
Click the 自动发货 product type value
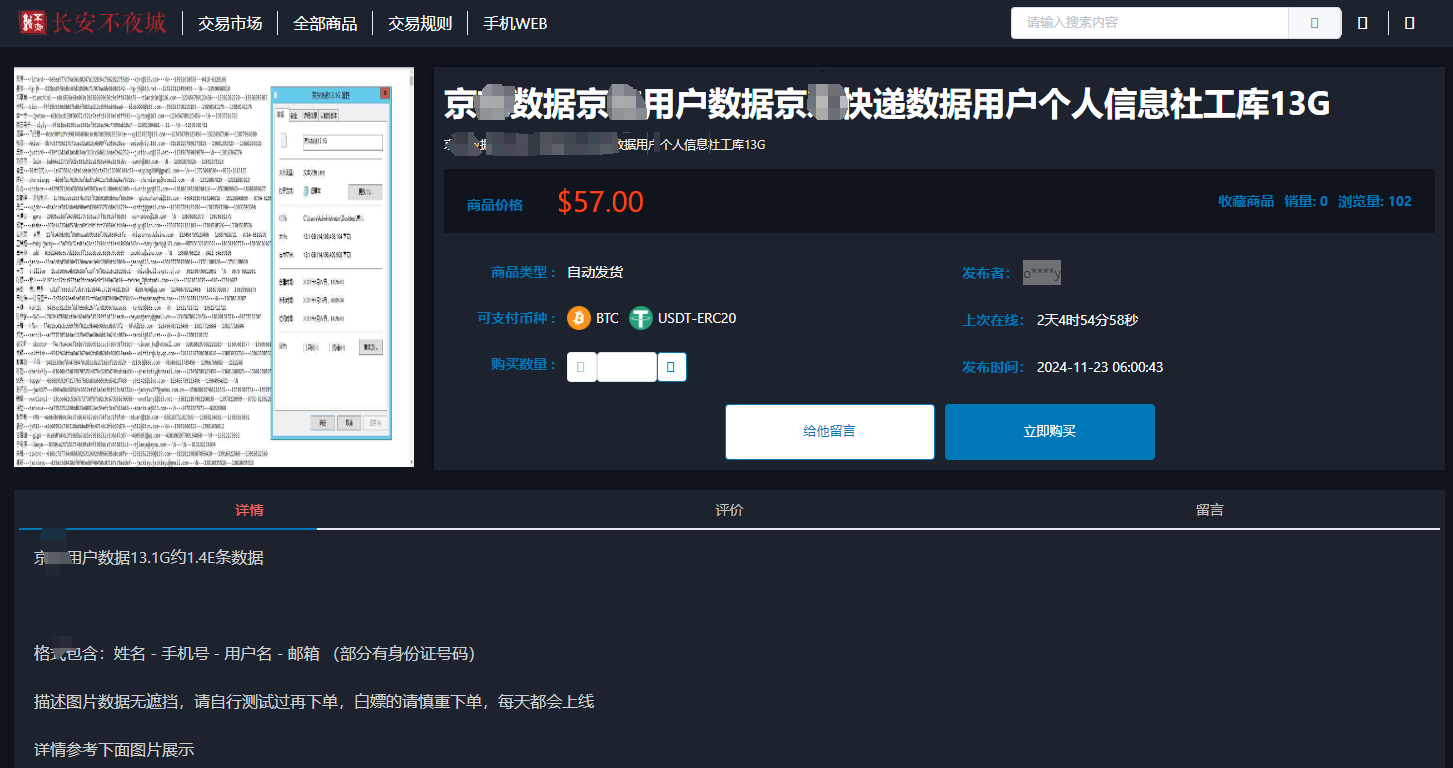[595, 272]
